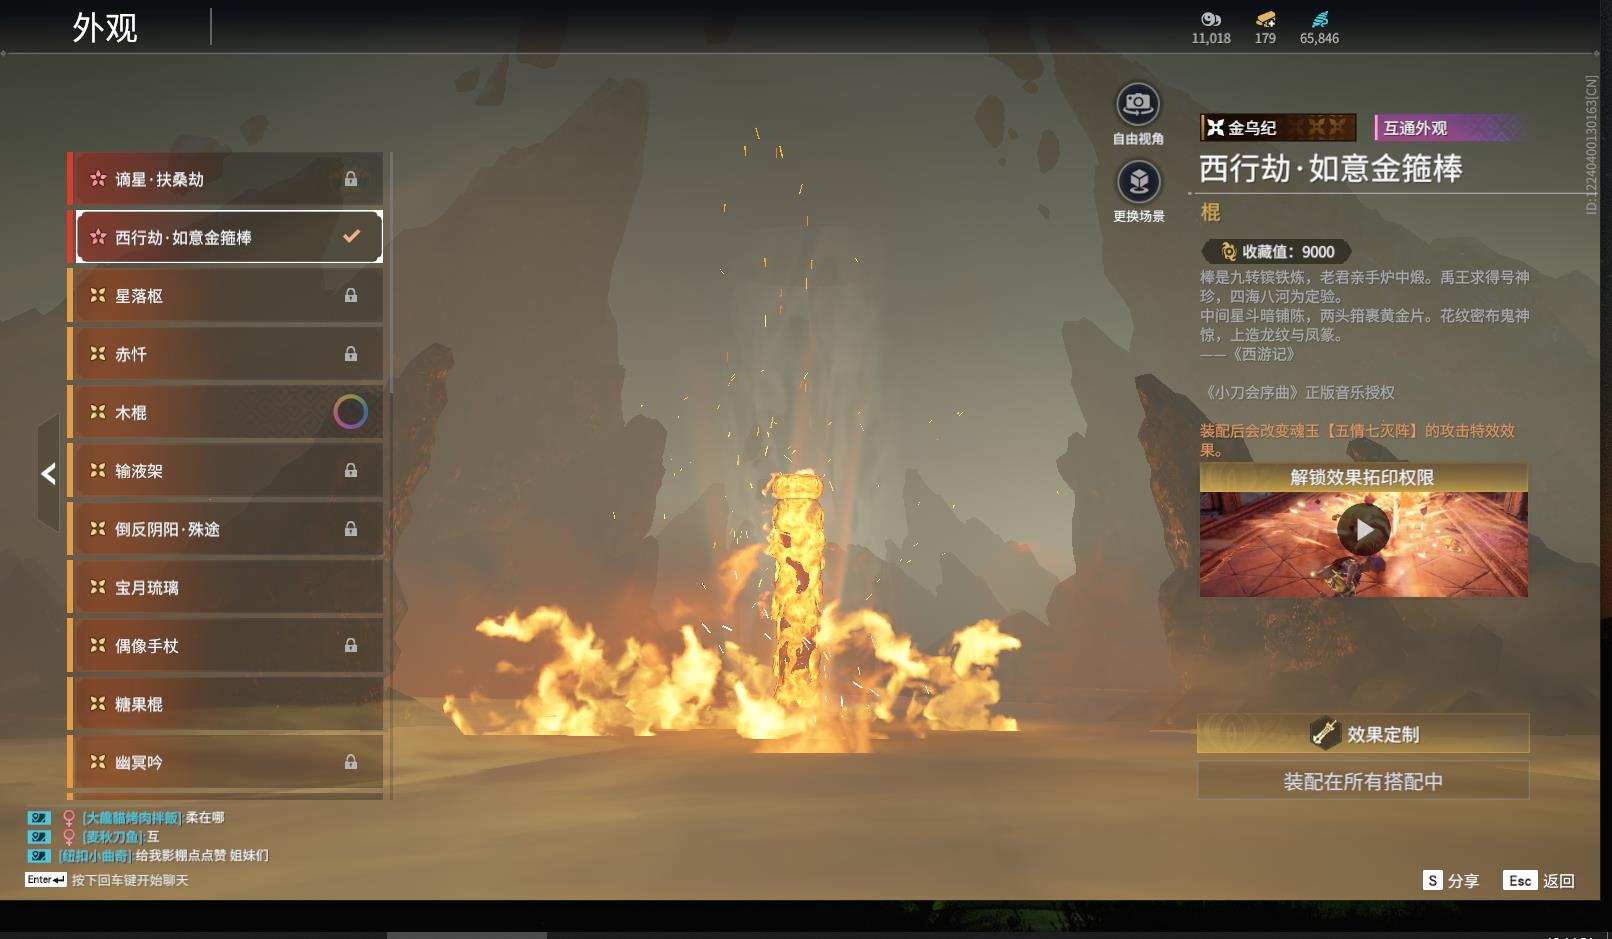Click the channel icon beside 柔在哪 message
Image resolution: width=1612 pixels, height=939 pixels.
(39, 818)
